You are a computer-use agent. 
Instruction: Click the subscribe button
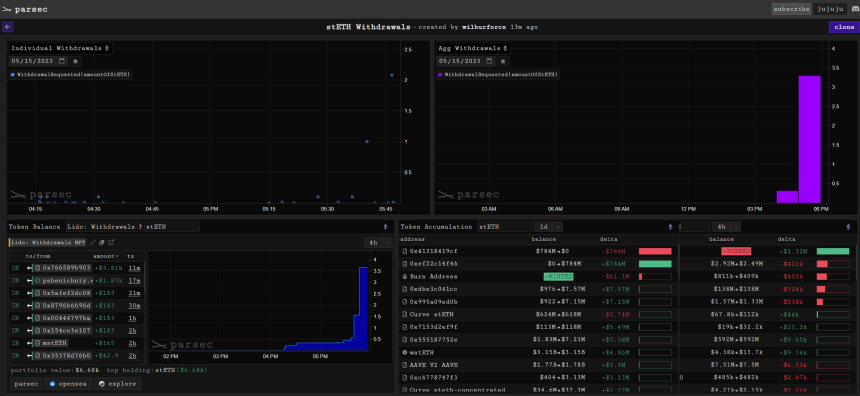click(791, 9)
